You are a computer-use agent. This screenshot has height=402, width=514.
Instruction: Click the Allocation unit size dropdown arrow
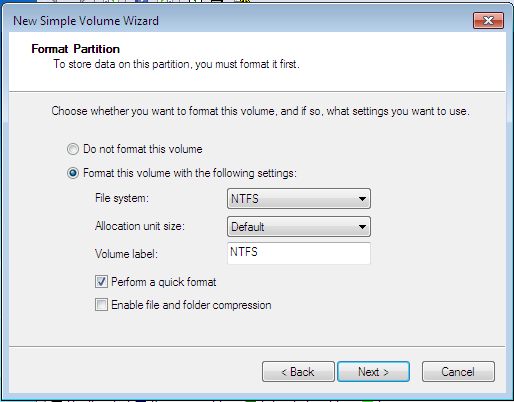tap(362, 227)
